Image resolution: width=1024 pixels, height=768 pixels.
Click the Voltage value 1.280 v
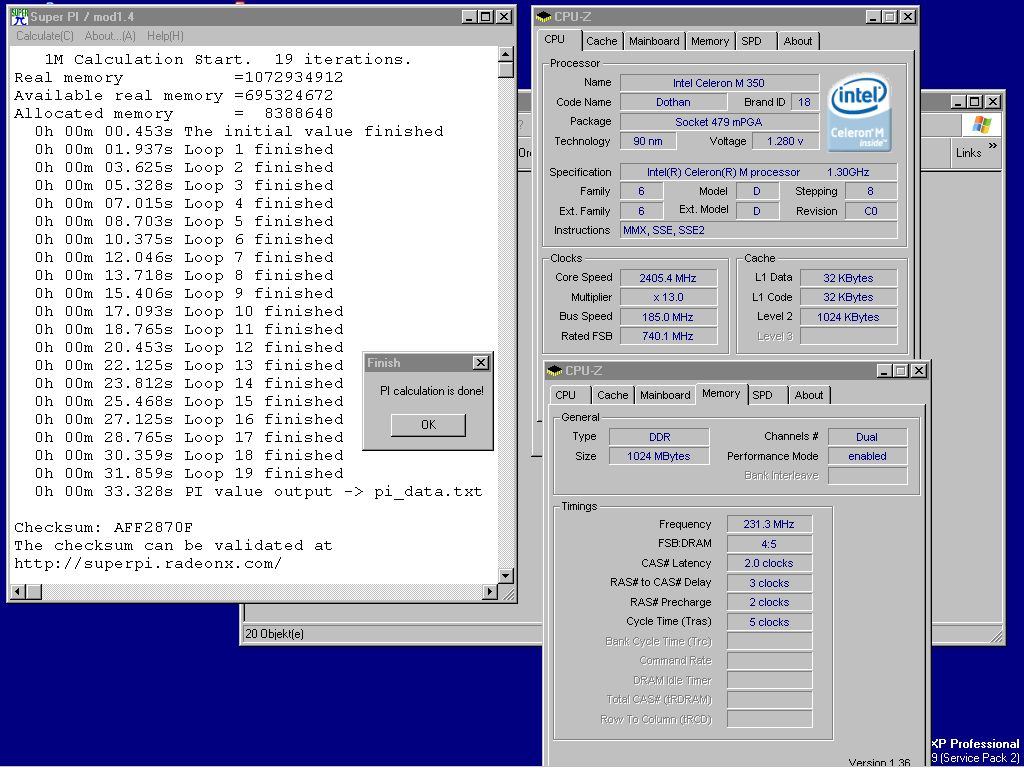785,141
